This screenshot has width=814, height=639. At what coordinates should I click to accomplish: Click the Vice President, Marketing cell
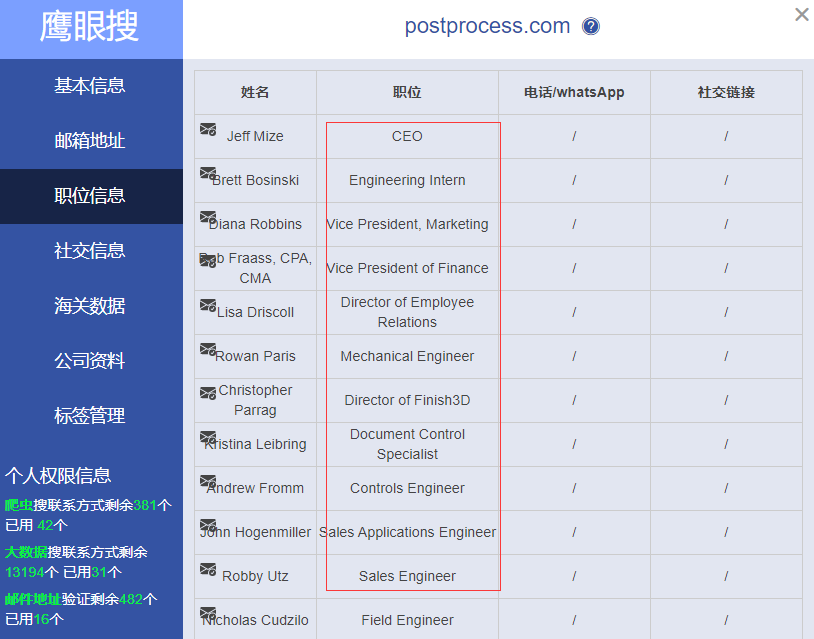coord(407,224)
